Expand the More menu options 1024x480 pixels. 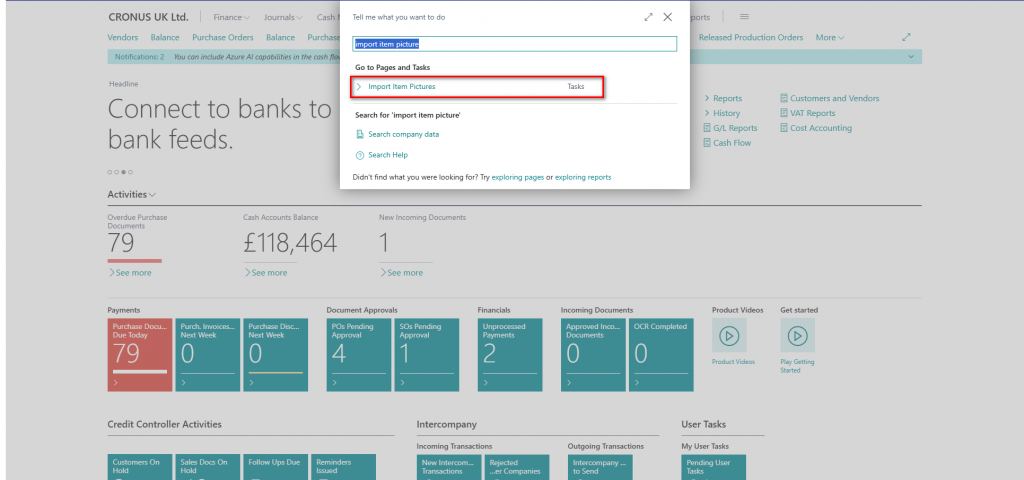coord(829,38)
